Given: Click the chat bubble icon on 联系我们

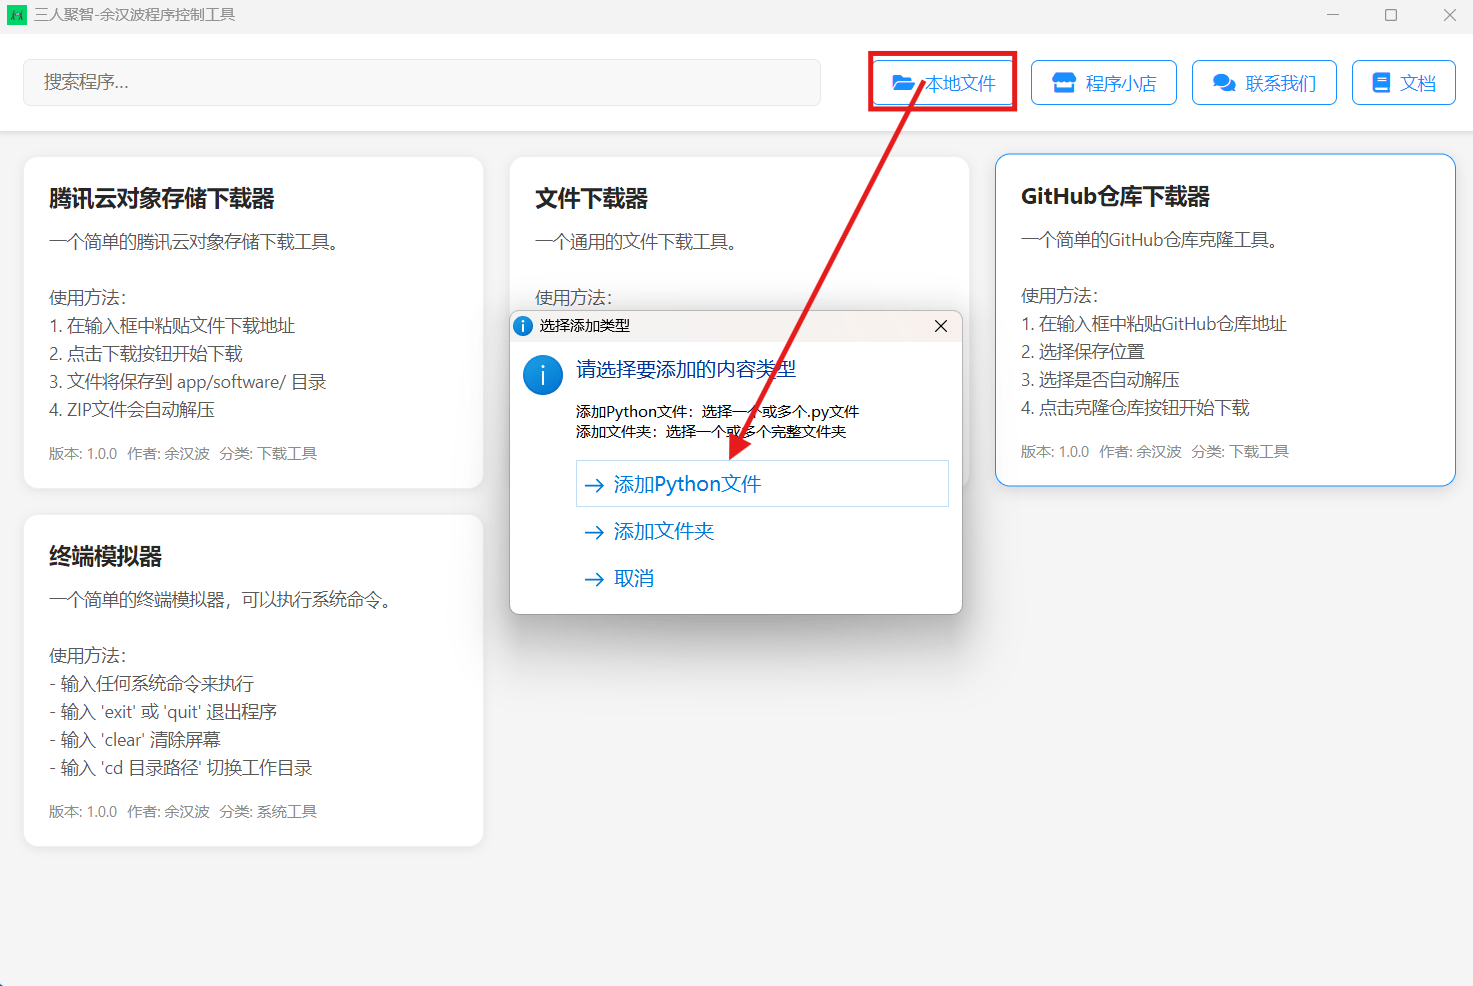Looking at the screenshot, I should (x=1224, y=83).
